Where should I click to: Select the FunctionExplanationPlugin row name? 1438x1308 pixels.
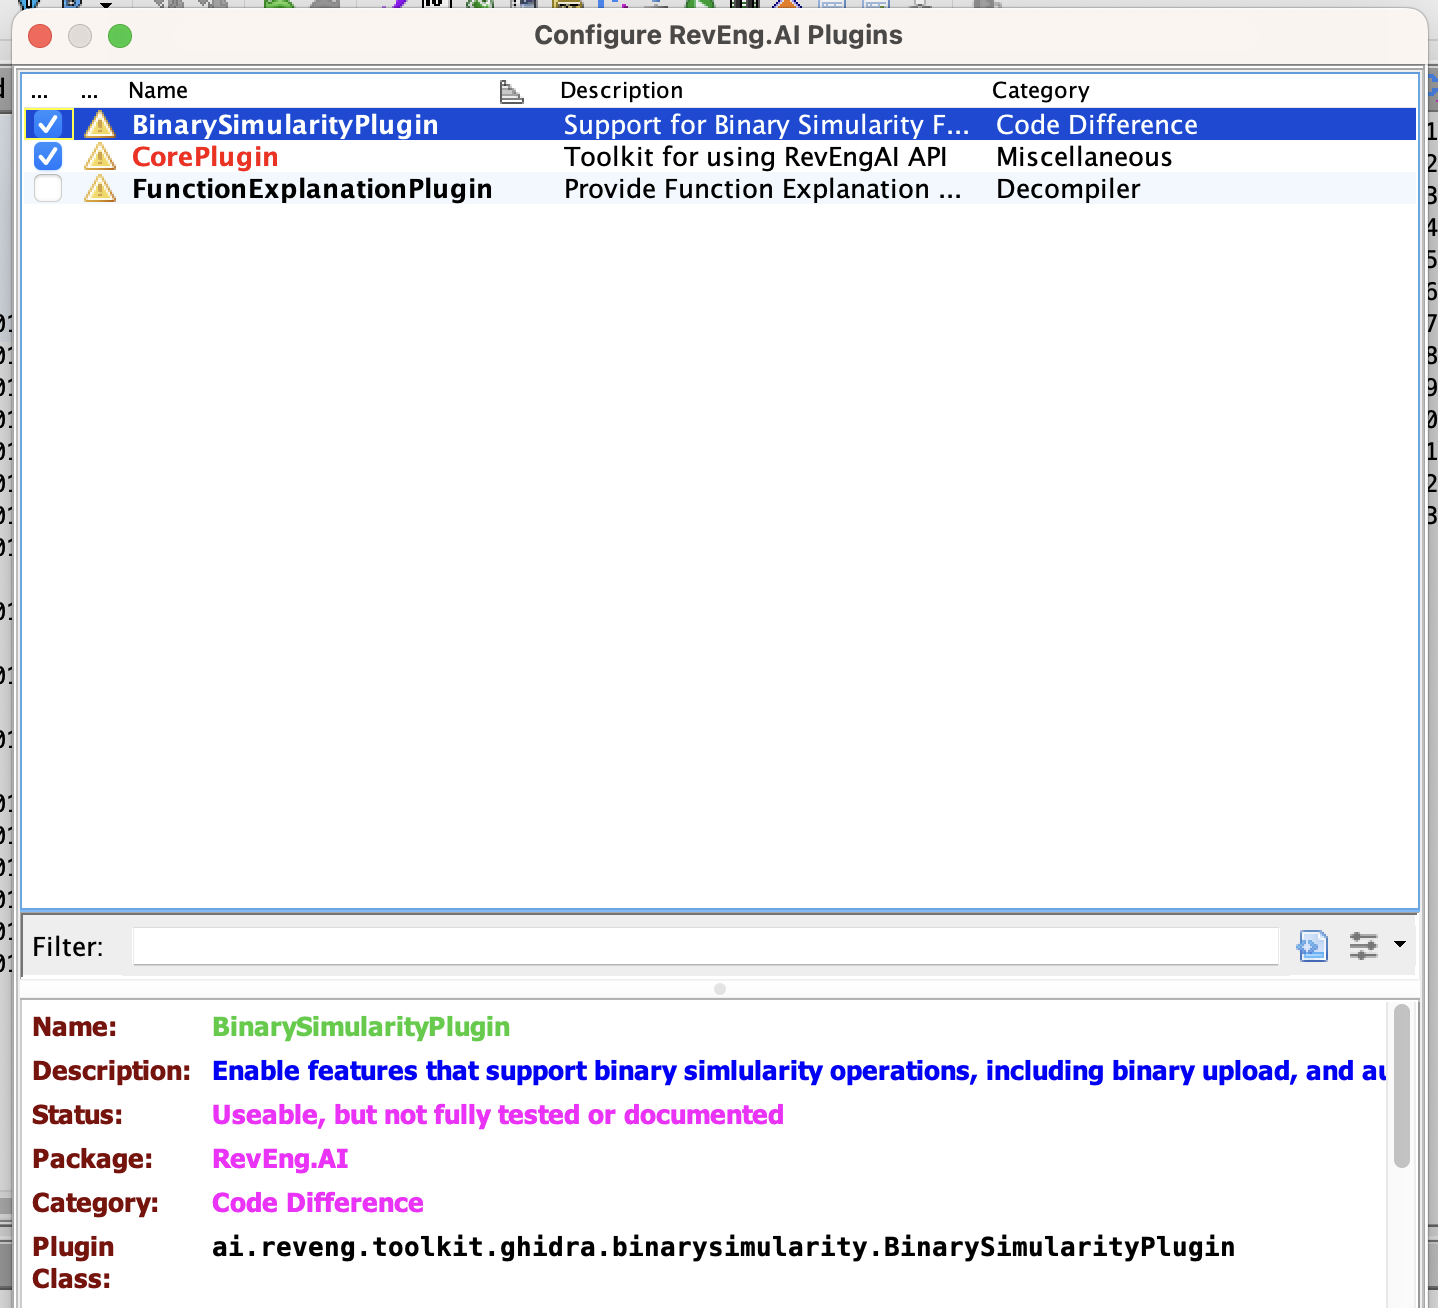click(312, 189)
